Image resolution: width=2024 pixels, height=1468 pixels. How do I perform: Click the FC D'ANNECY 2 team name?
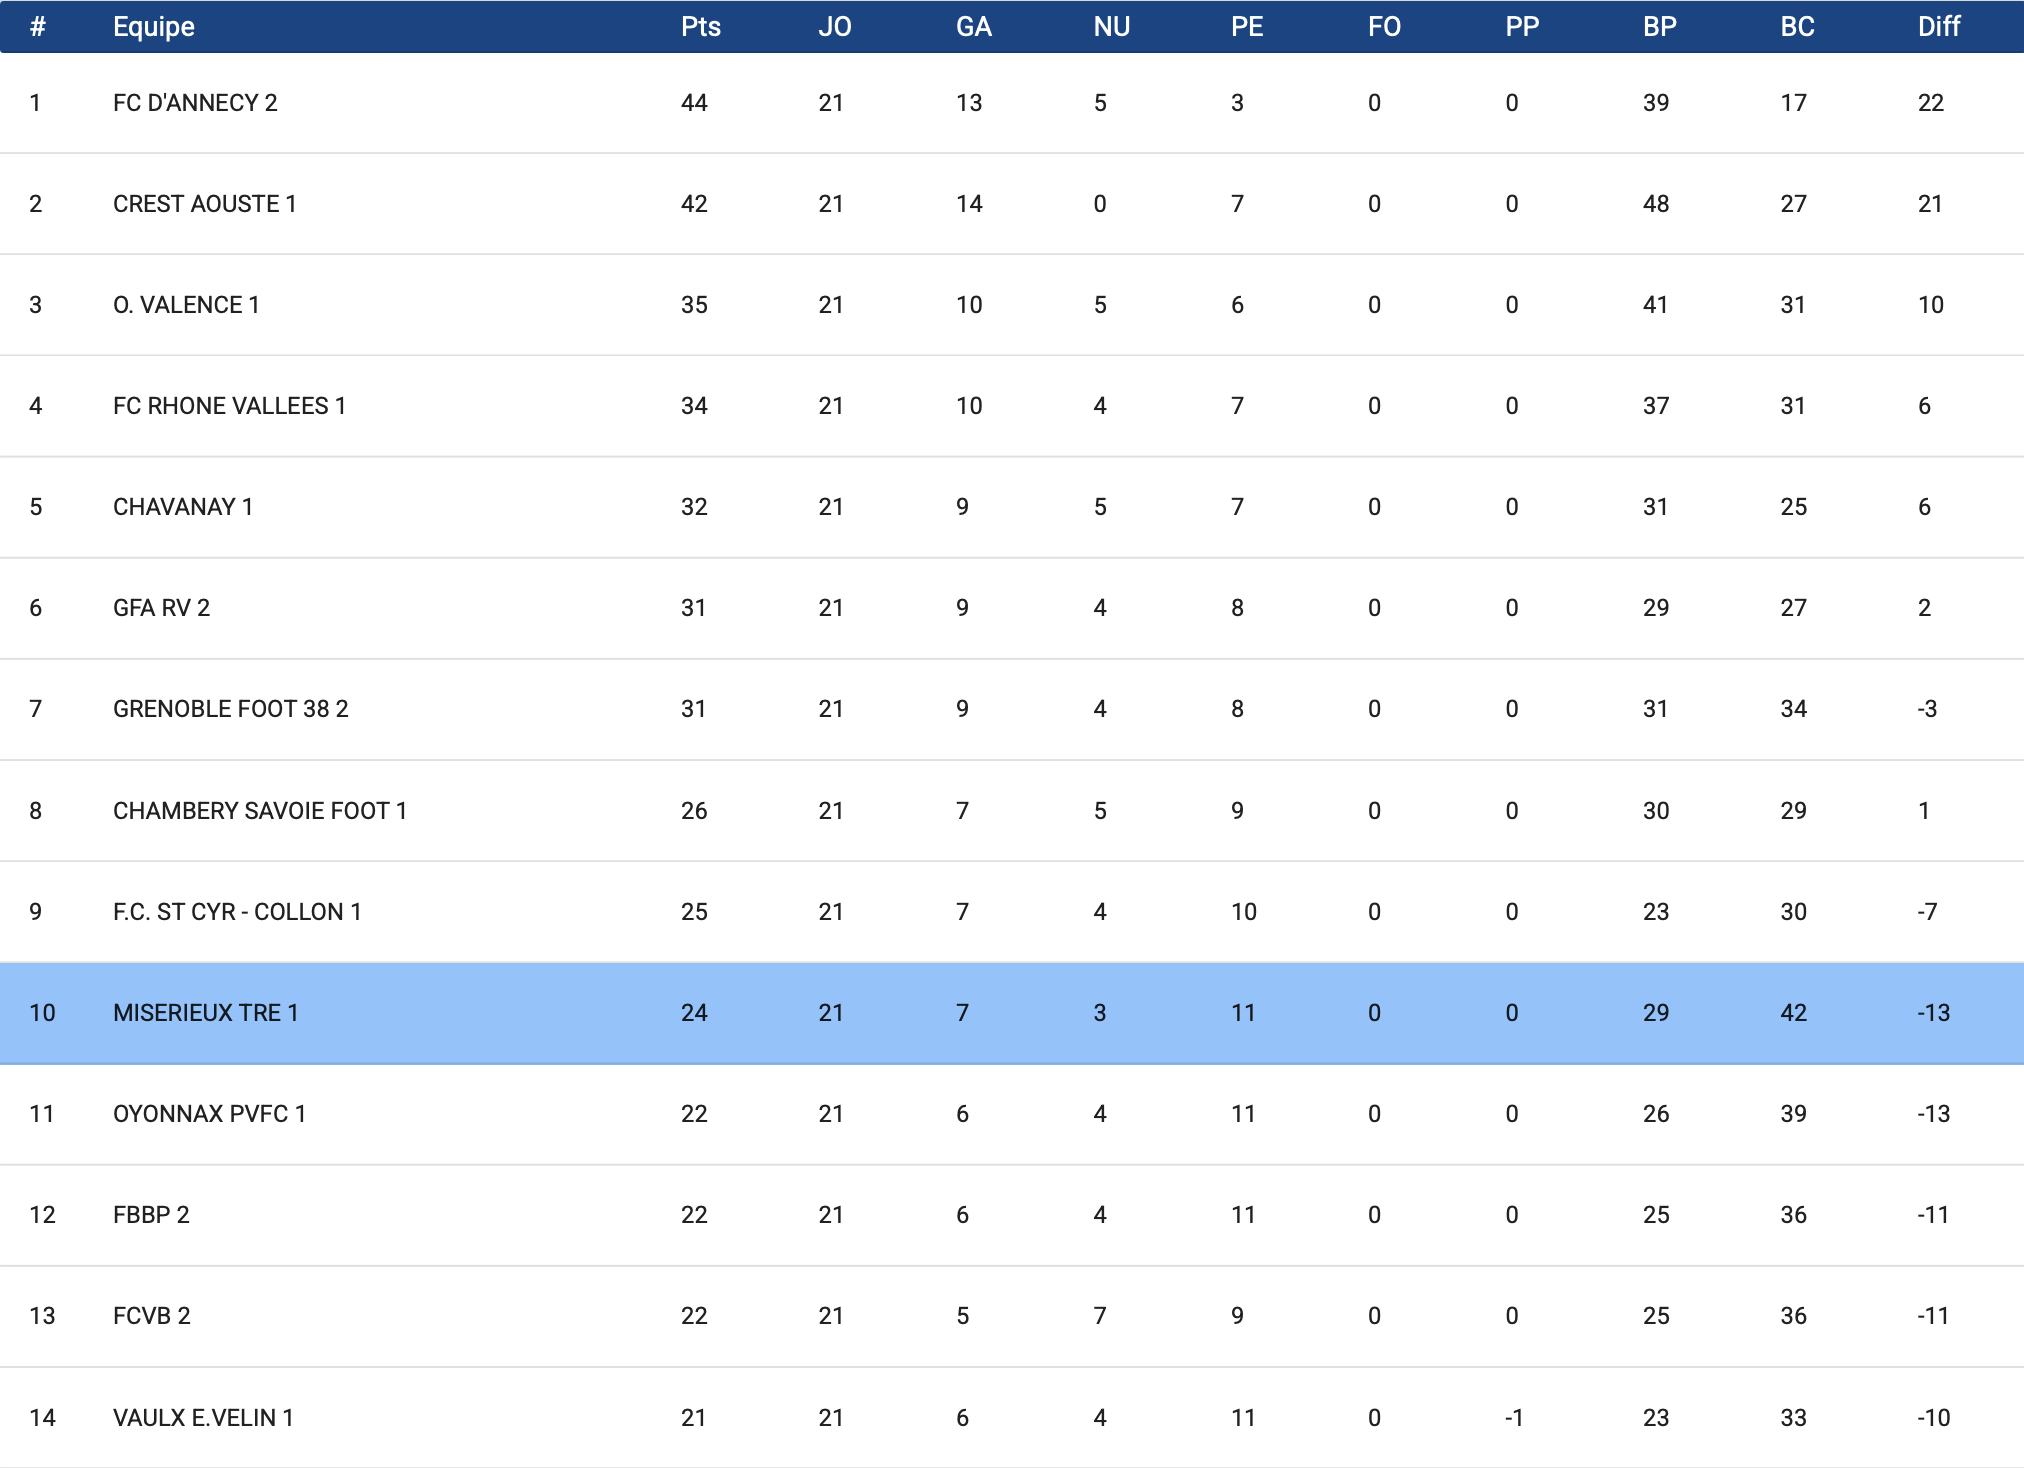pyautogui.click(x=195, y=103)
